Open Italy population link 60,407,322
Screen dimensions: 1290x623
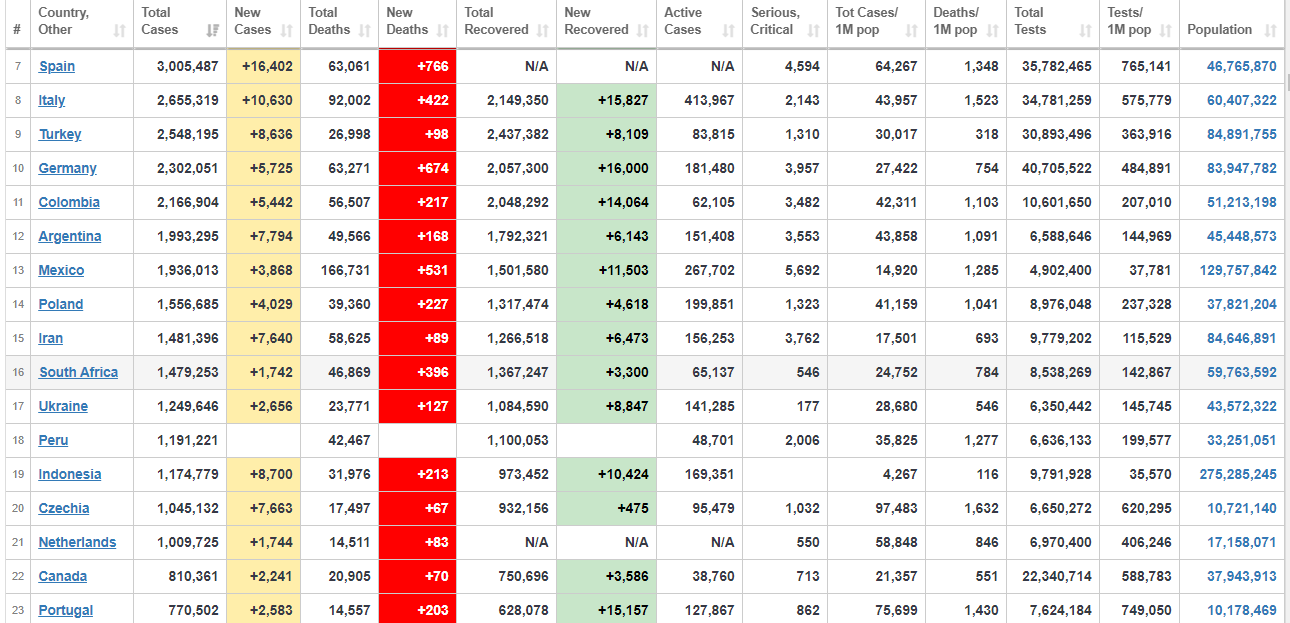(x=1242, y=100)
